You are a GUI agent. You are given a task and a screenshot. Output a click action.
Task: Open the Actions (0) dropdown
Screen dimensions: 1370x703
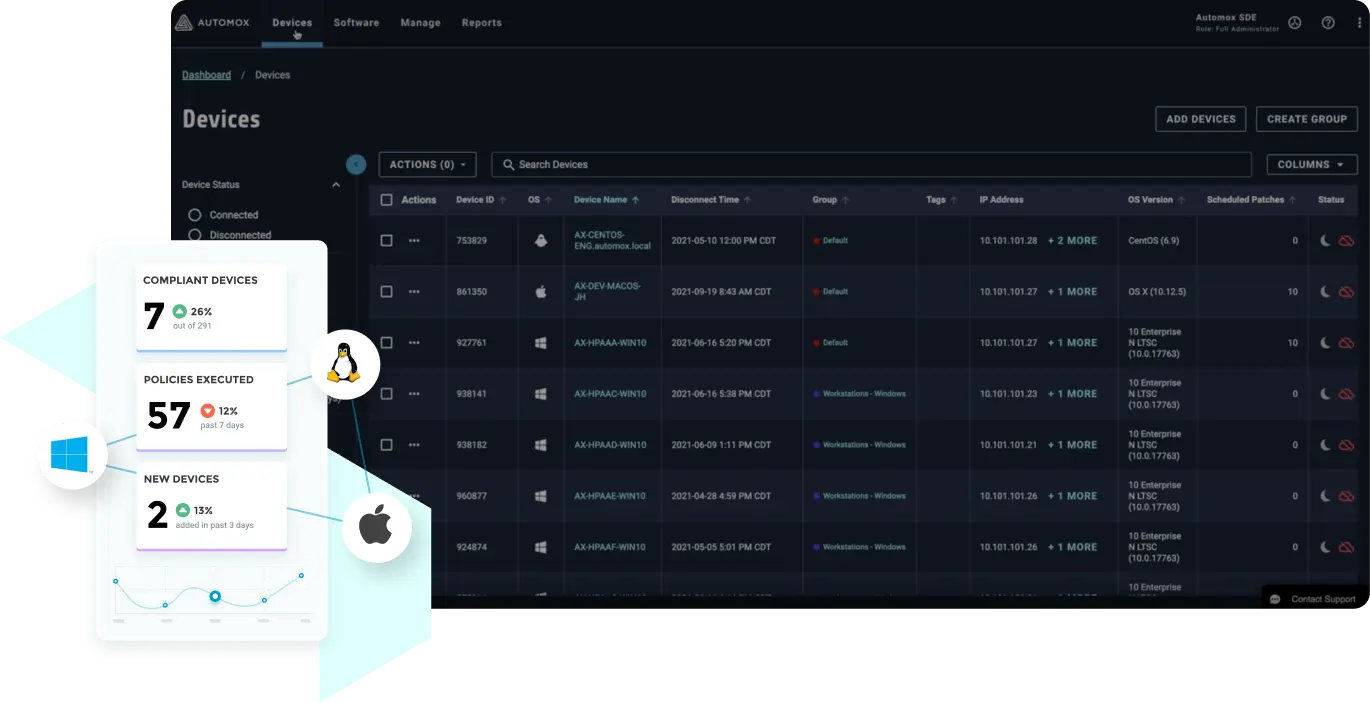click(x=427, y=165)
